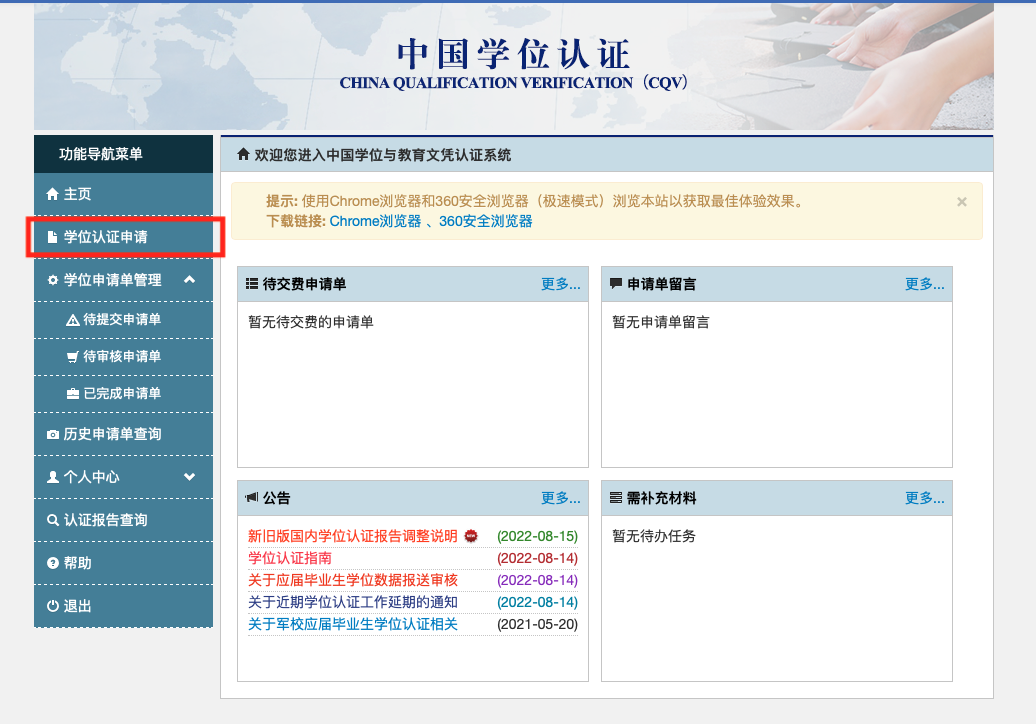Click the power icon beside 退出

53,606
